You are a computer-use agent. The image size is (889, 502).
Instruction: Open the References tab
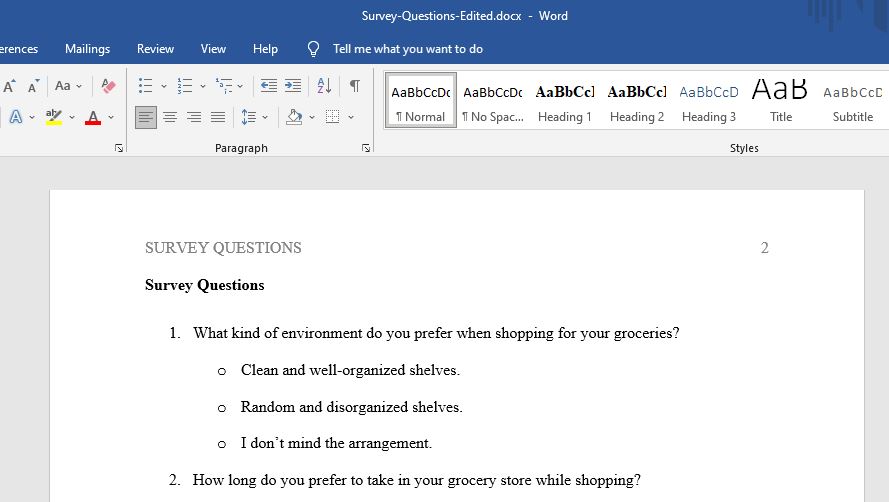[x=19, y=49]
